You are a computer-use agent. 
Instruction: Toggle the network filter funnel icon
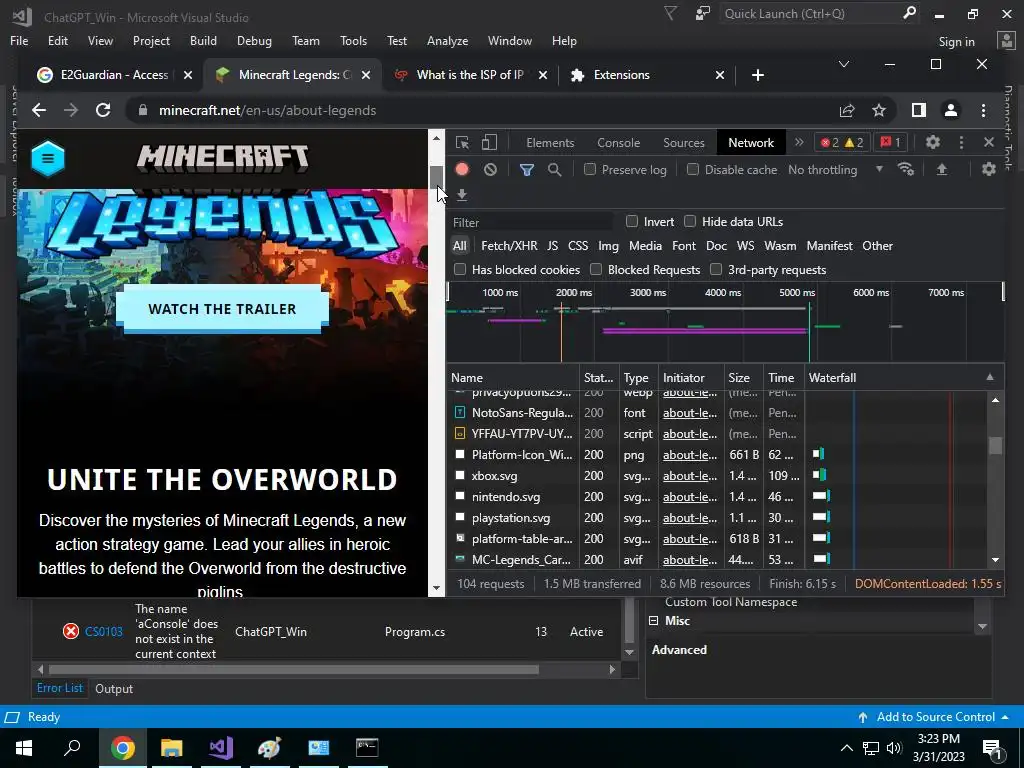526,170
